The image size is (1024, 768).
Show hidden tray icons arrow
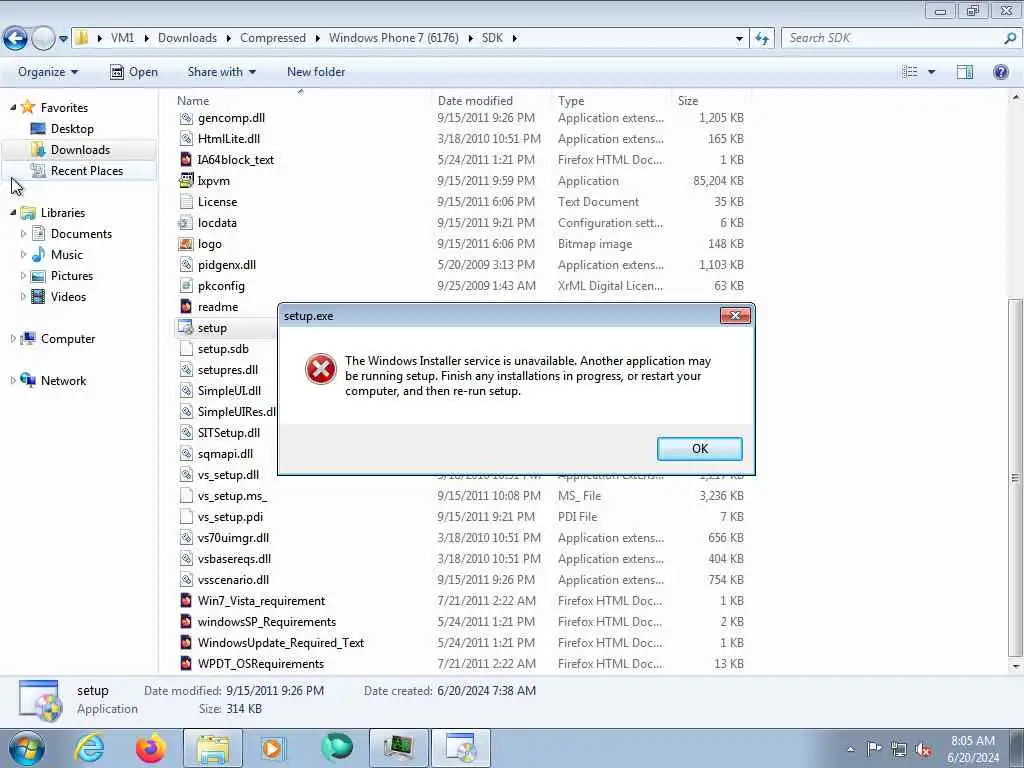point(850,749)
